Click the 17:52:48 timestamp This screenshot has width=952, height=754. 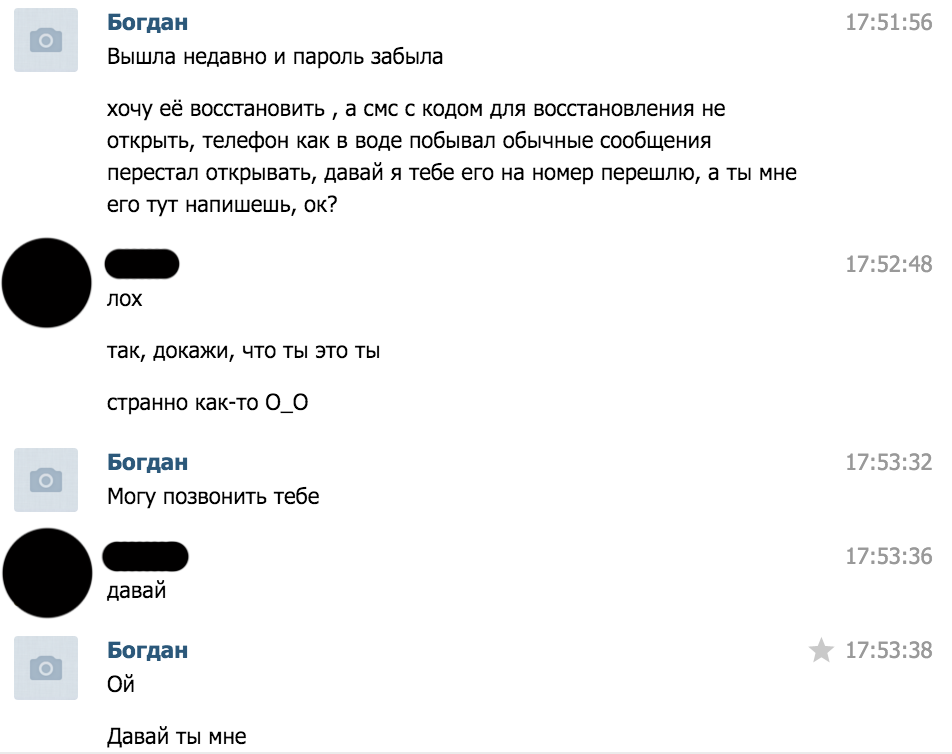click(x=888, y=265)
